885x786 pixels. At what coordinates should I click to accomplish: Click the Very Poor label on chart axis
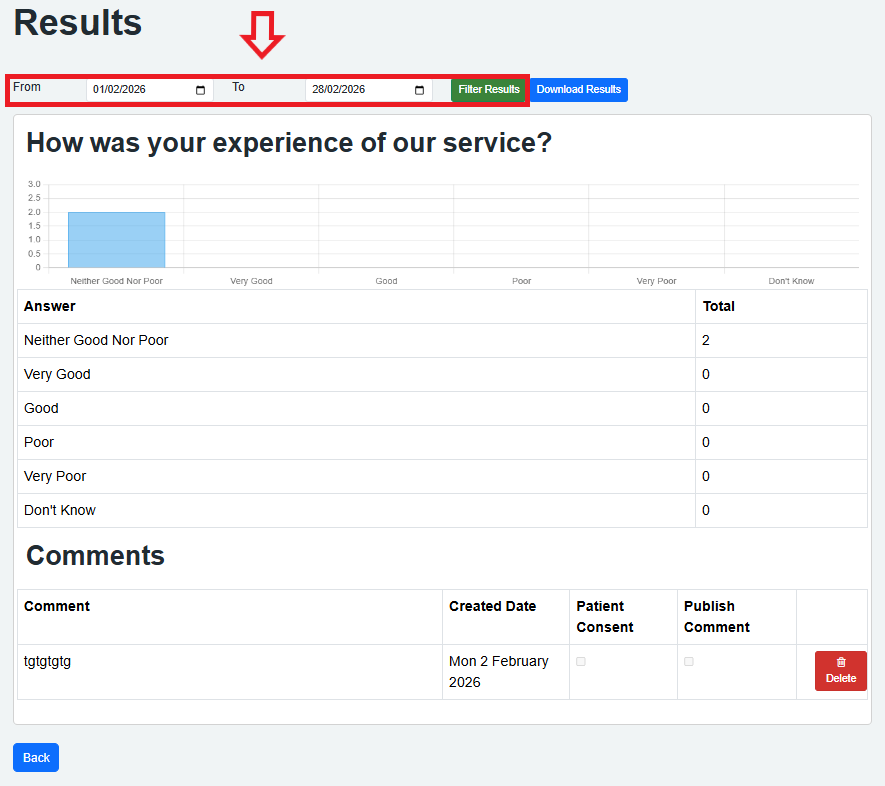(656, 281)
